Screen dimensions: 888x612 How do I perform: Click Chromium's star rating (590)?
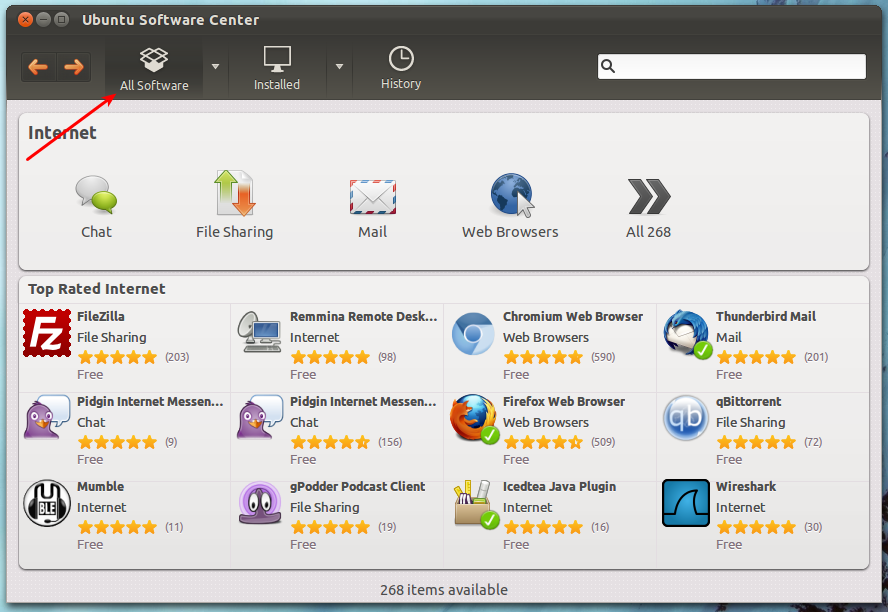tap(543, 357)
